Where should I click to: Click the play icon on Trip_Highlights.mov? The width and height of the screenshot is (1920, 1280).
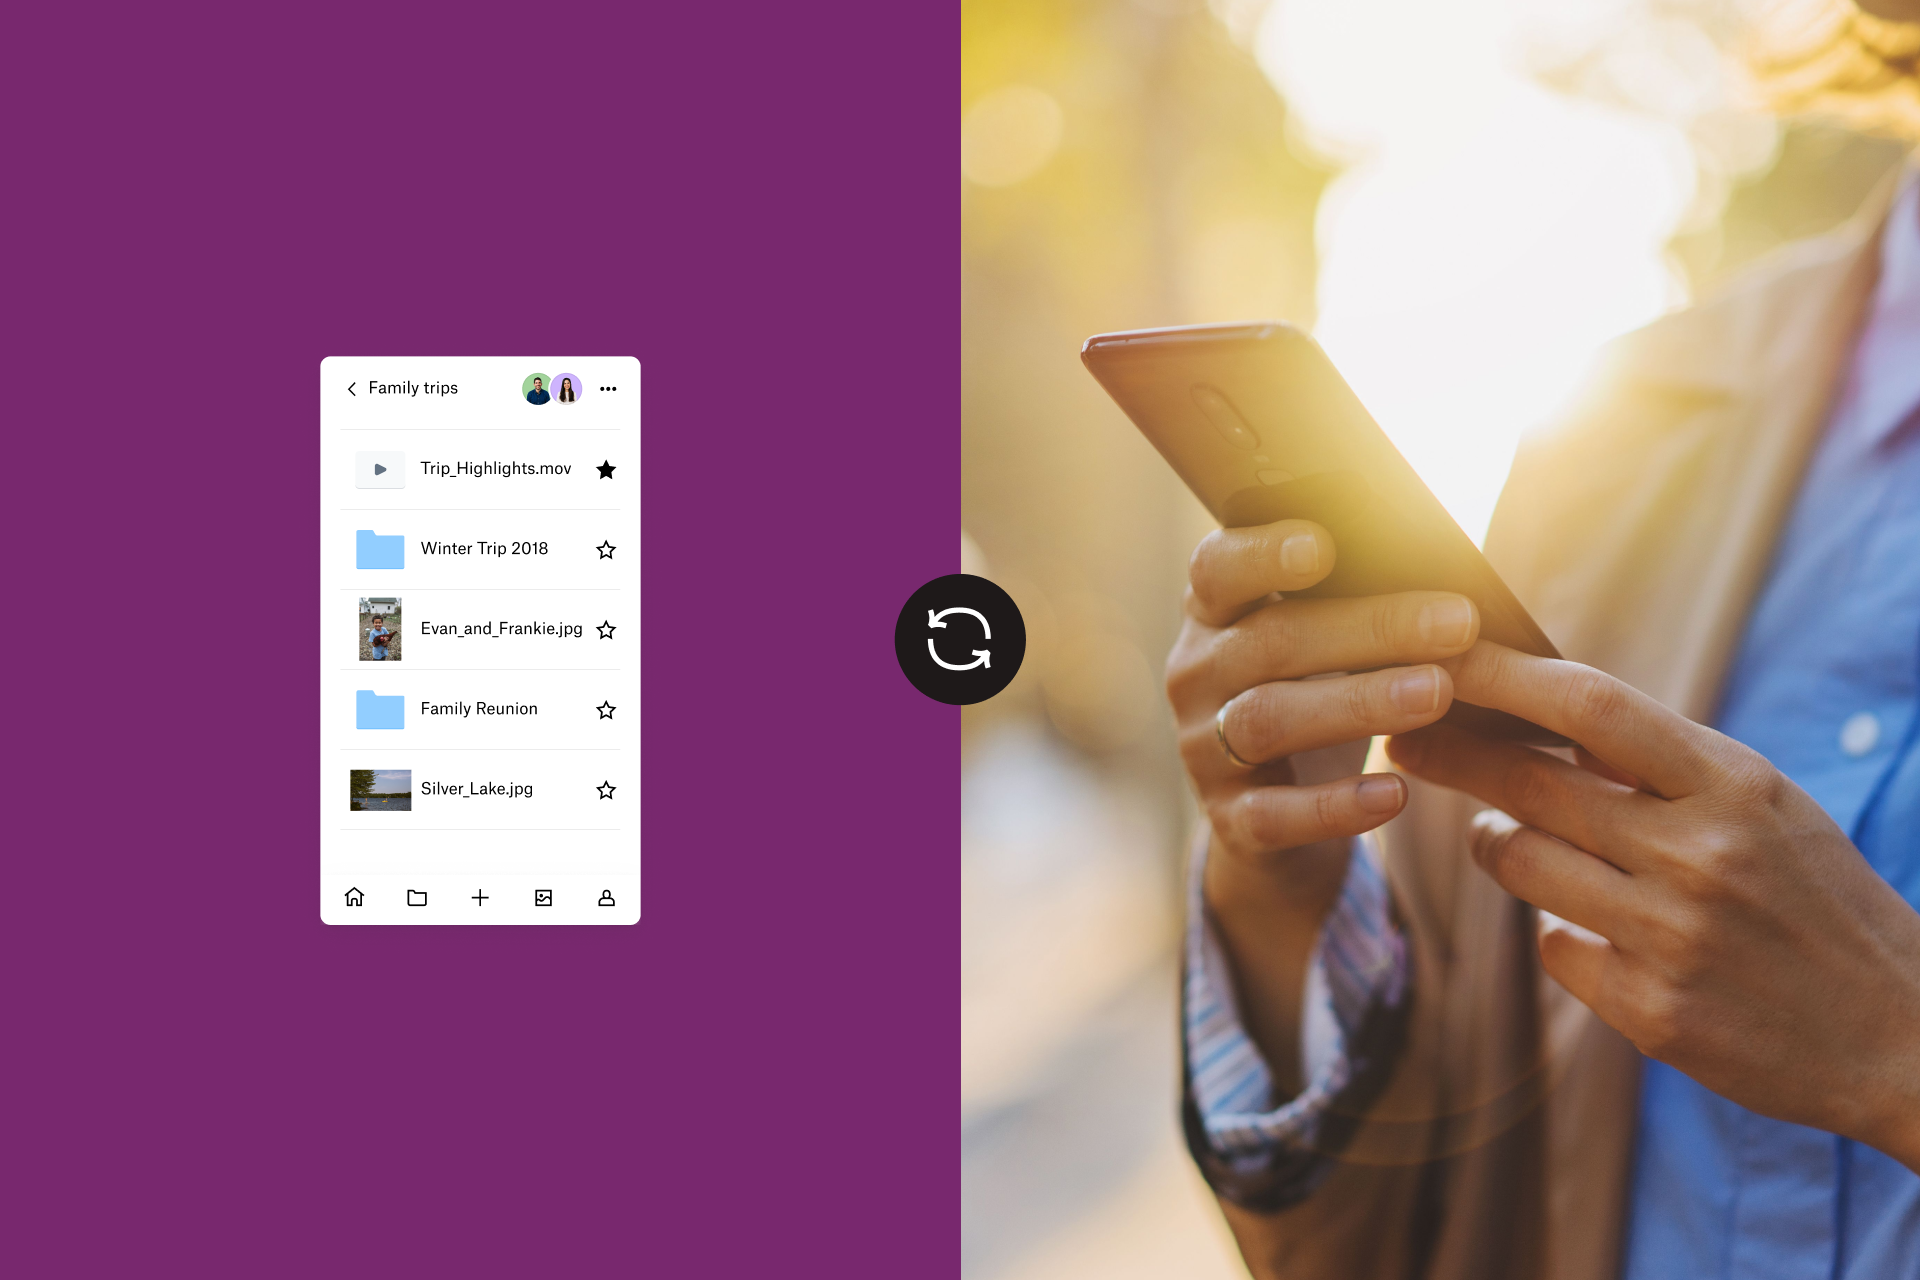point(379,470)
